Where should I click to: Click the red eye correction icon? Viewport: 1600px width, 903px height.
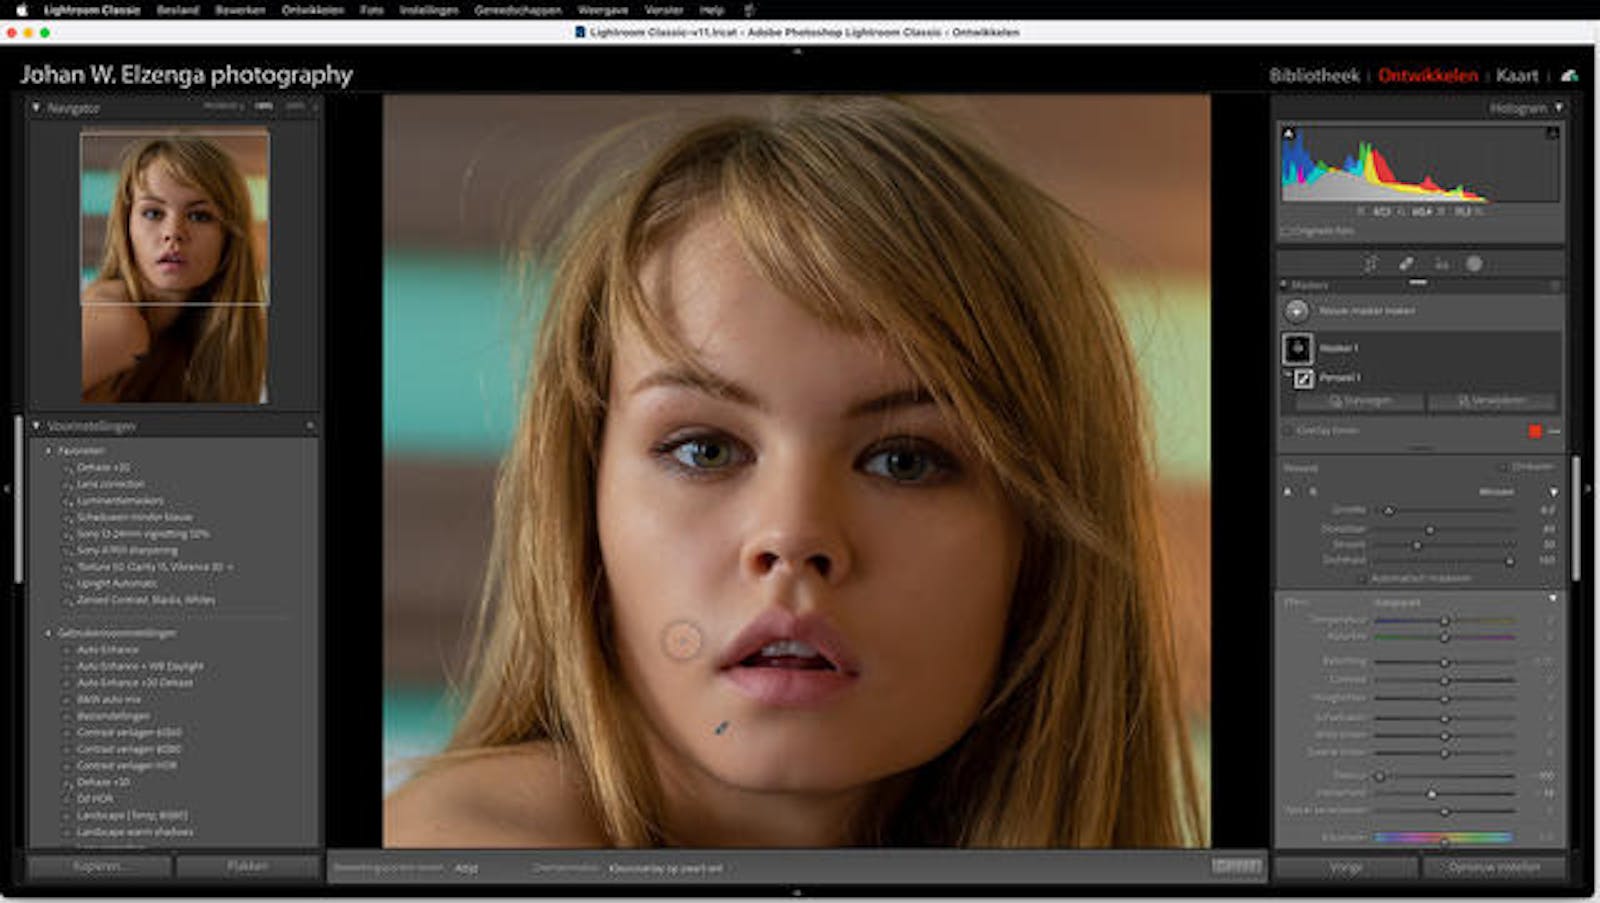click(1441, 264)
